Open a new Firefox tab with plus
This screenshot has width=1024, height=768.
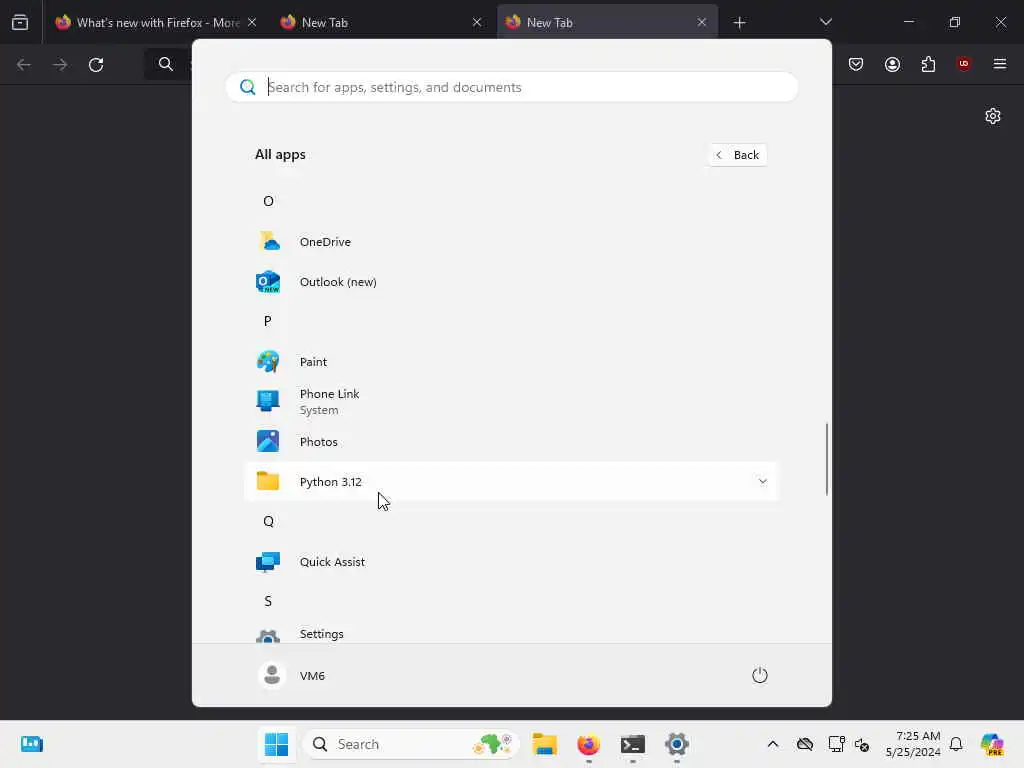point(739,23)
